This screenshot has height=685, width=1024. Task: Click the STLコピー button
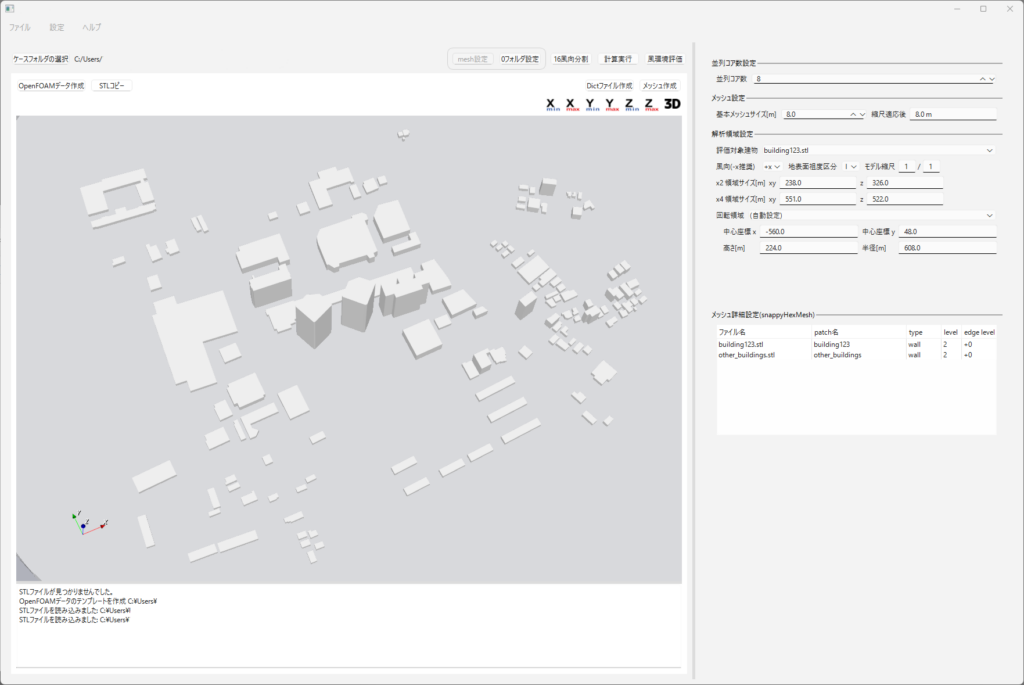[112, 86]
